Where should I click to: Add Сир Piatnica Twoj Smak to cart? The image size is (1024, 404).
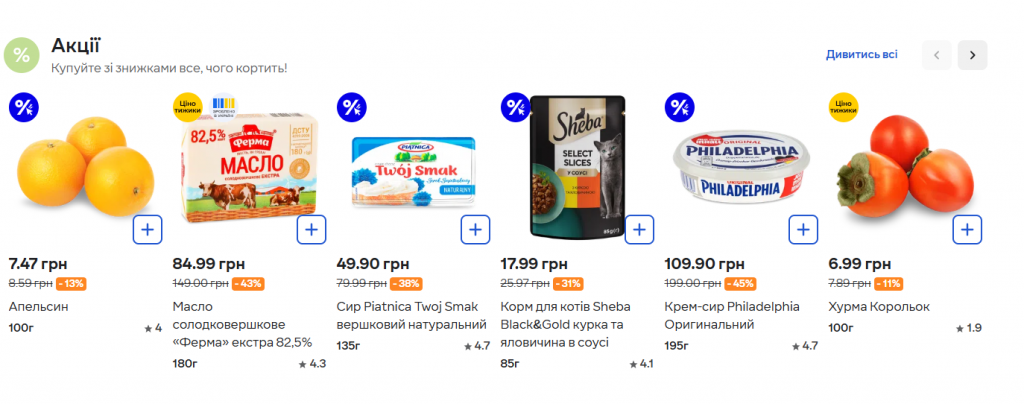click(x=475, y=229)
